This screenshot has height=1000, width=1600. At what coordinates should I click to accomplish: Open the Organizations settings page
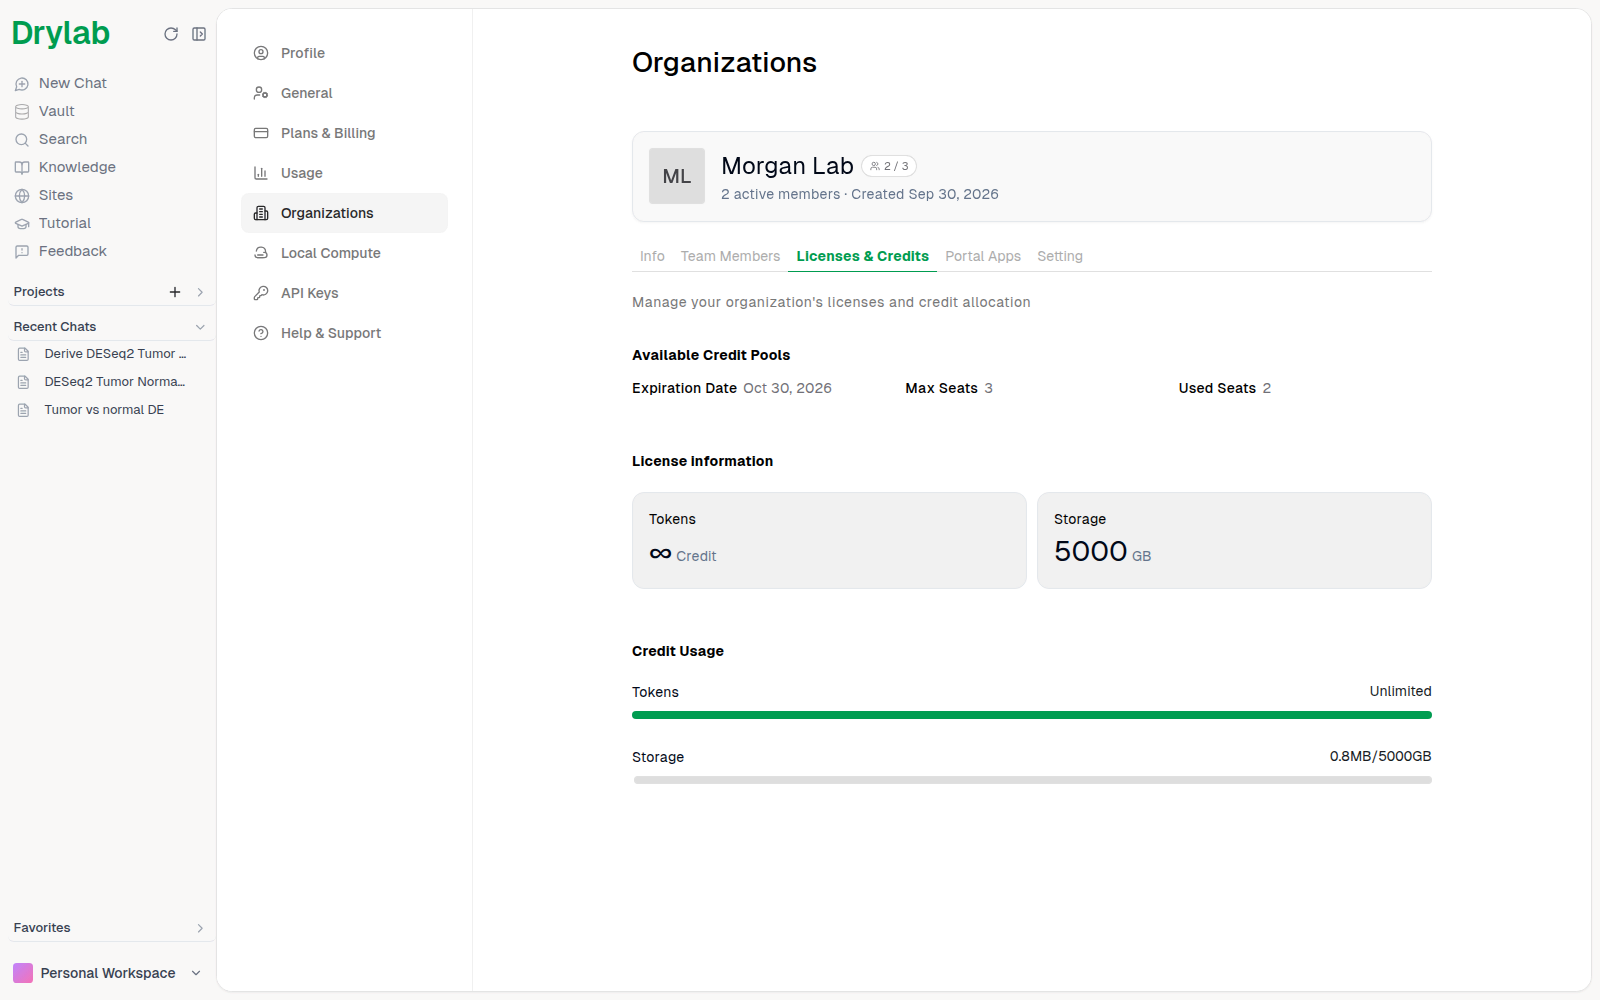coord(344,213)
